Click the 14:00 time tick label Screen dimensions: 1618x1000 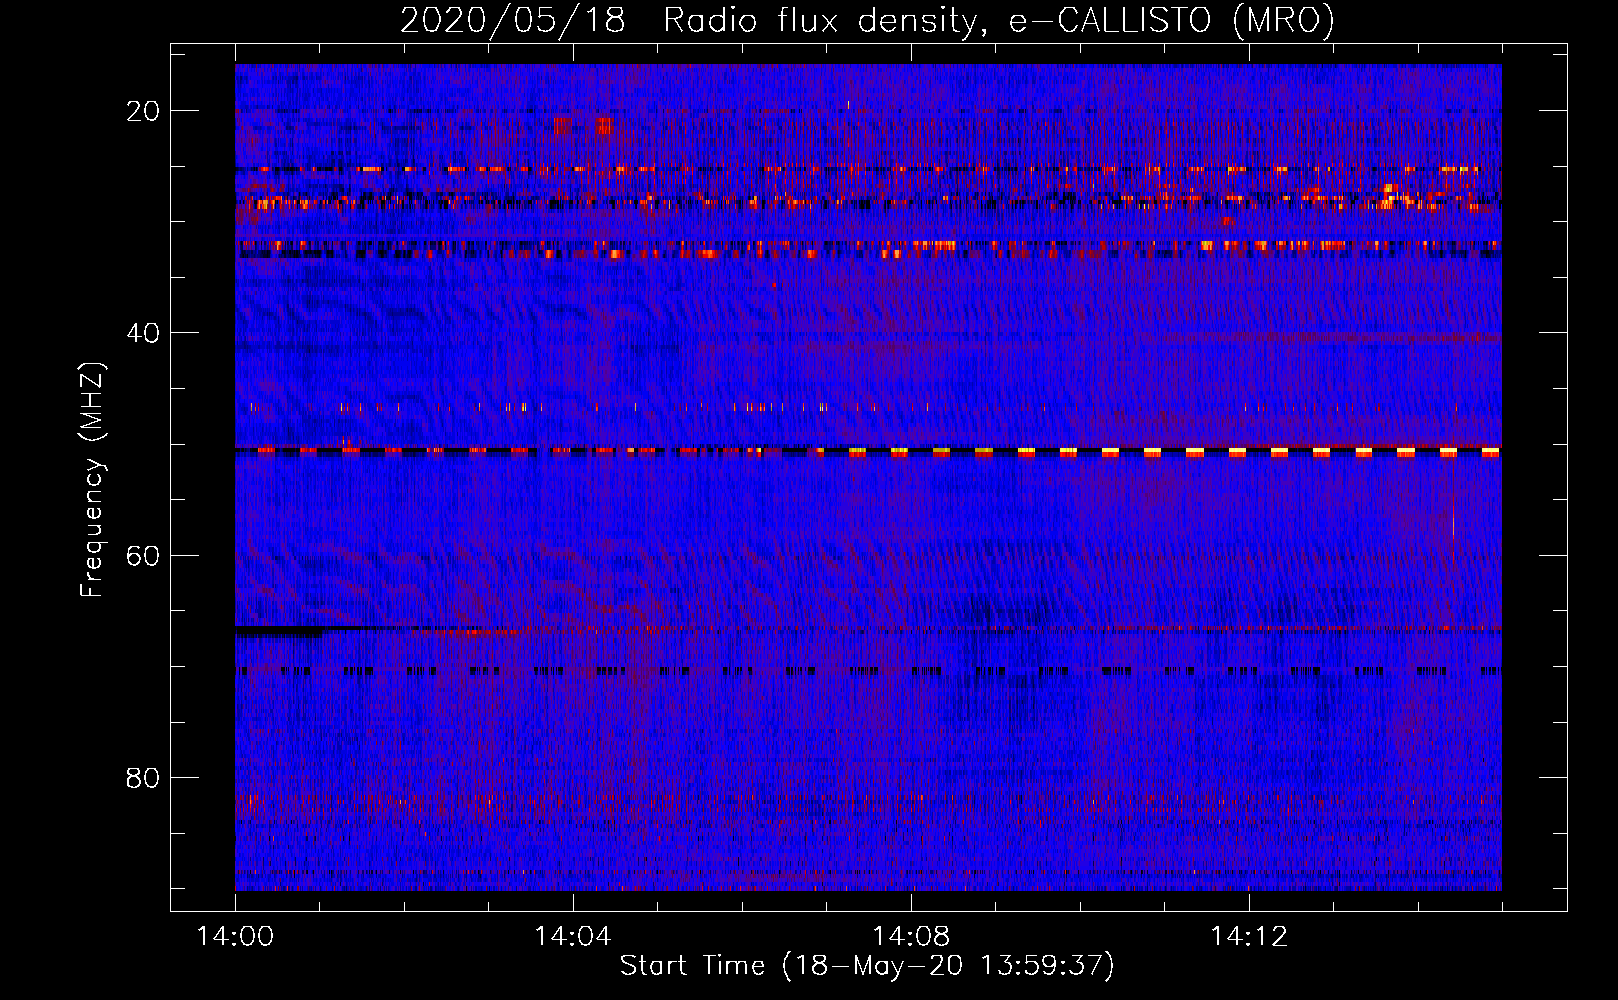pyautogui.click(x=235, y=937)
